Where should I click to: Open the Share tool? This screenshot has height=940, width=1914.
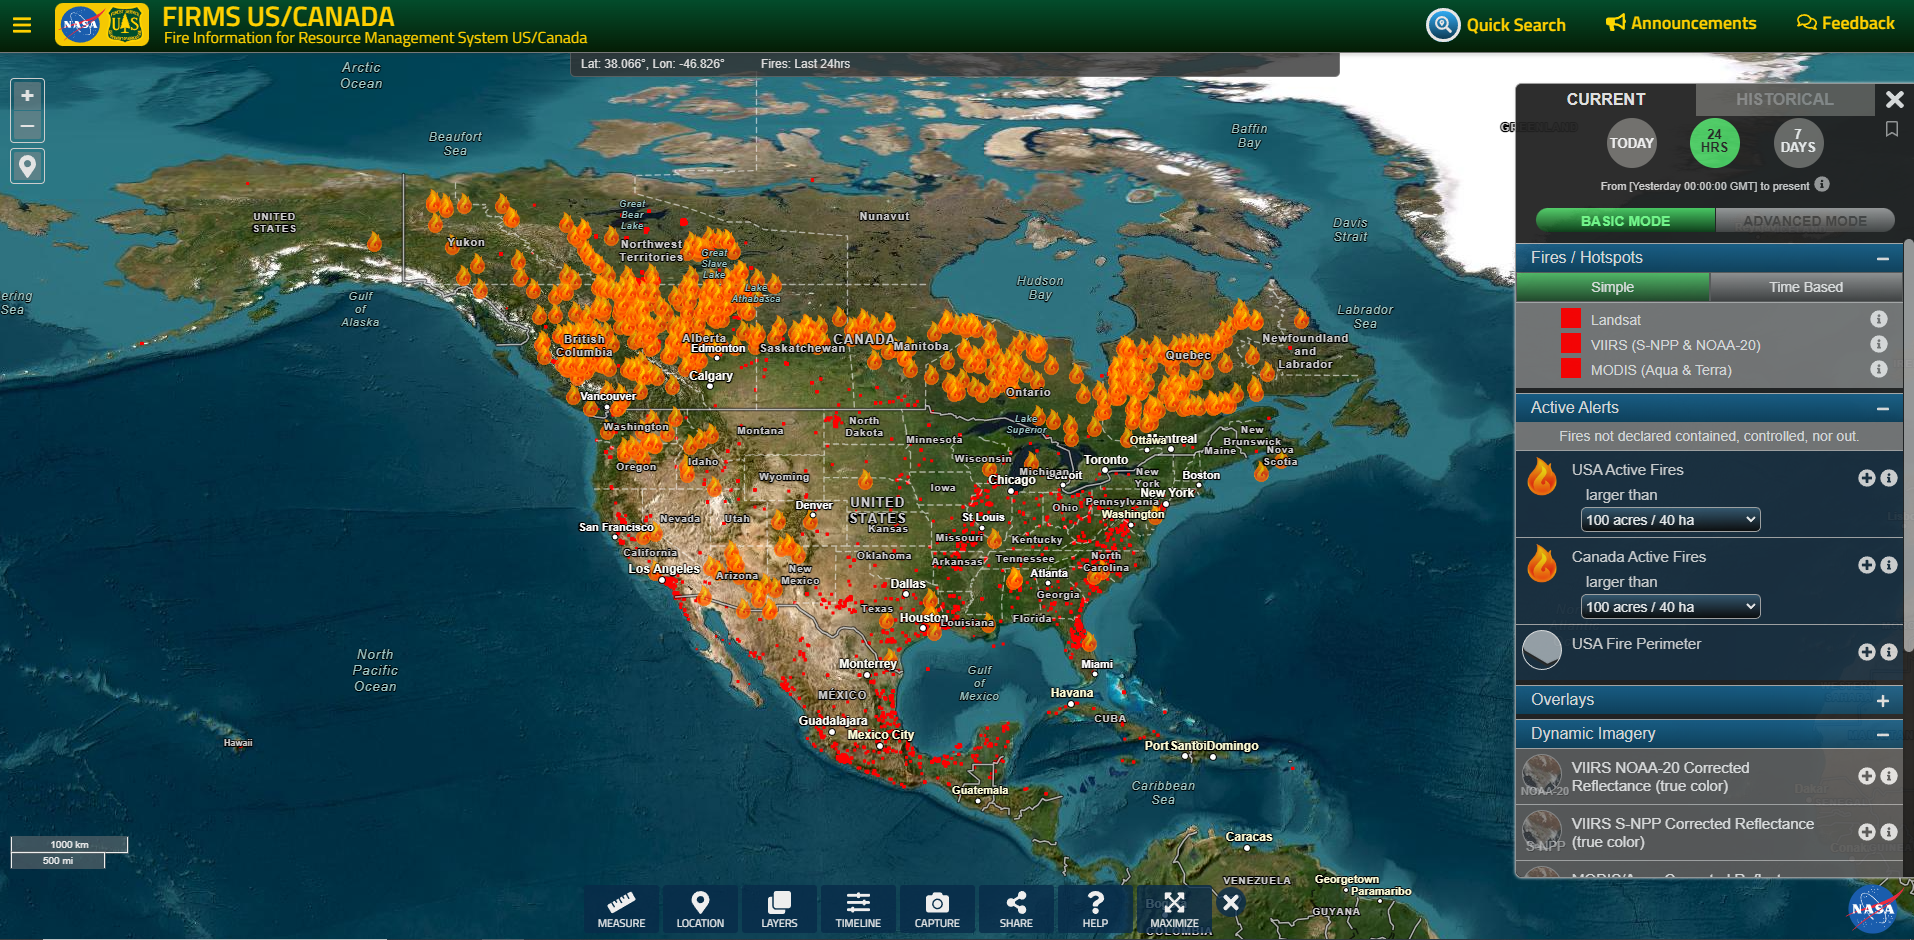(1016, 909)
